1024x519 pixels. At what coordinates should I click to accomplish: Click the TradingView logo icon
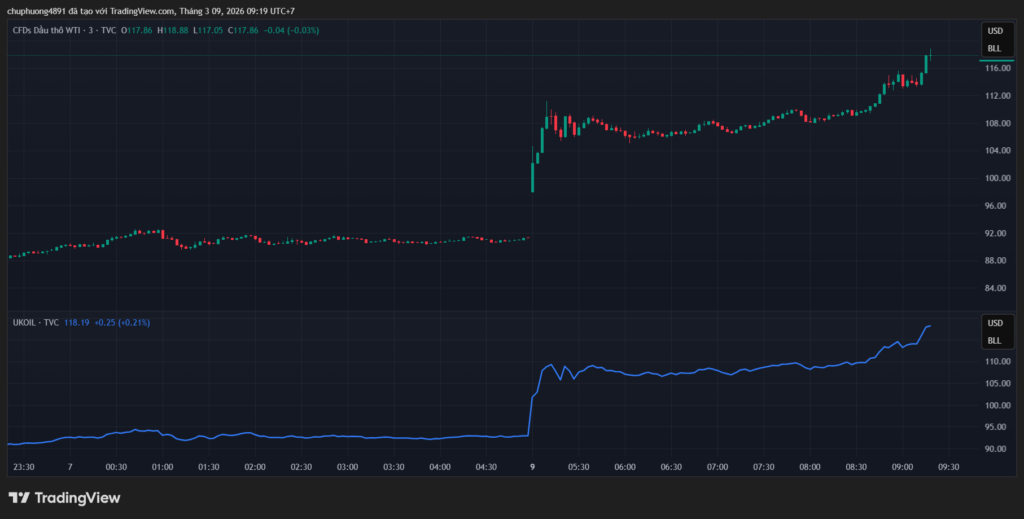[19, 497]
